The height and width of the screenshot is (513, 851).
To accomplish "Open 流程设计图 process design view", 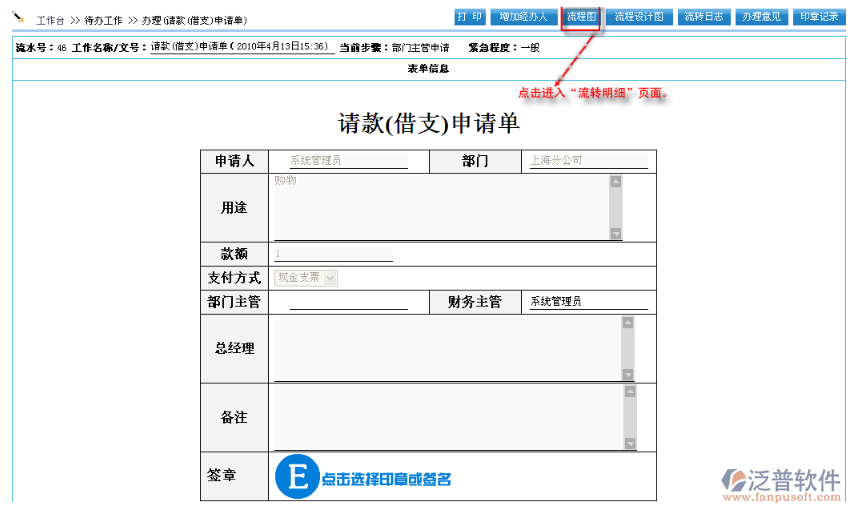I will coord(639,17).
